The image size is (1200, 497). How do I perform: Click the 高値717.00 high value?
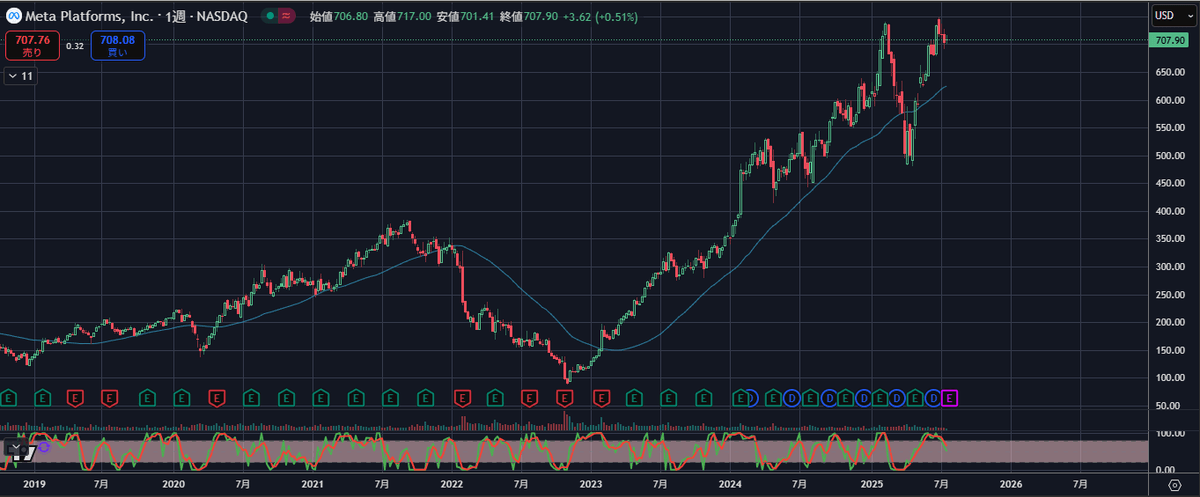(401, 17)
